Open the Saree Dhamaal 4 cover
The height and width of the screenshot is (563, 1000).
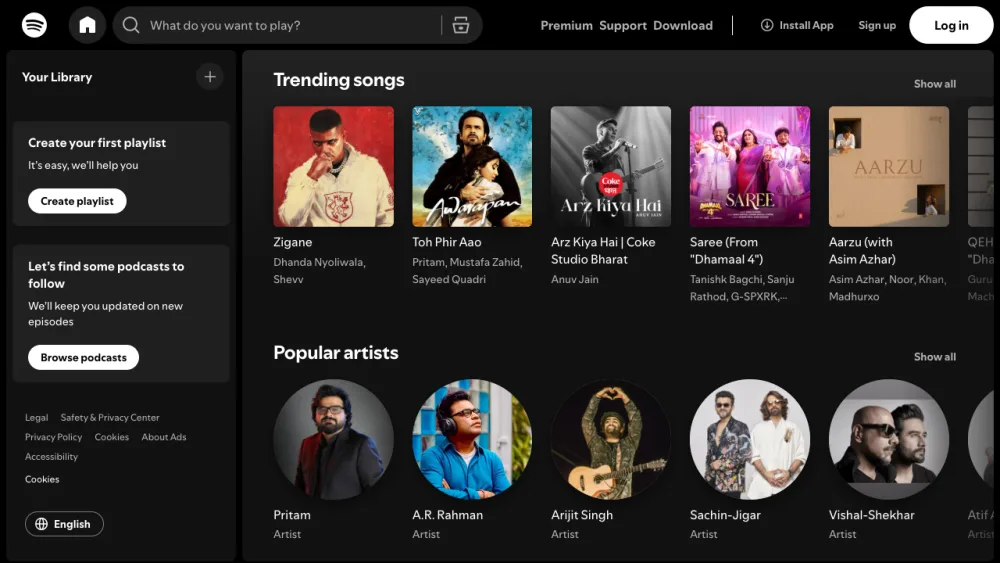(x=750, y=166)
